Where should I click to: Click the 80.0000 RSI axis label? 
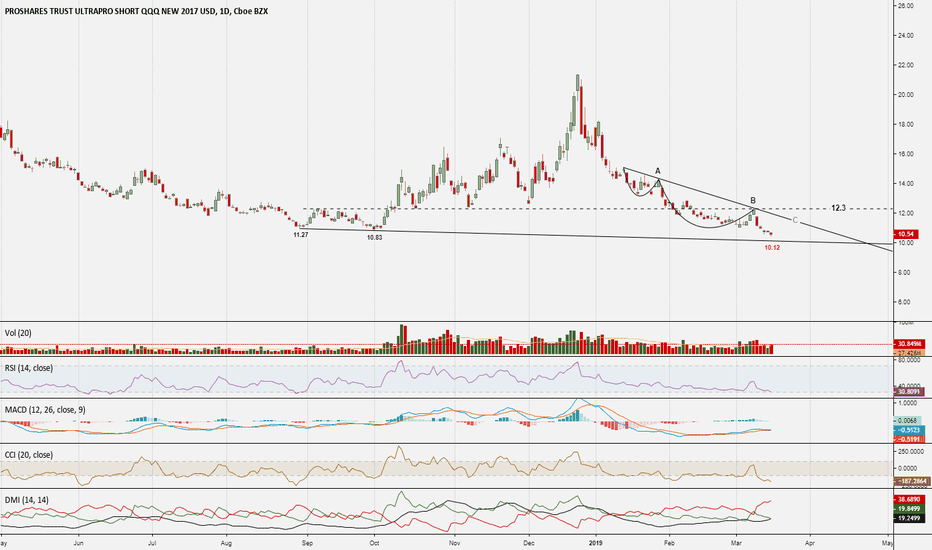(909, 360)
